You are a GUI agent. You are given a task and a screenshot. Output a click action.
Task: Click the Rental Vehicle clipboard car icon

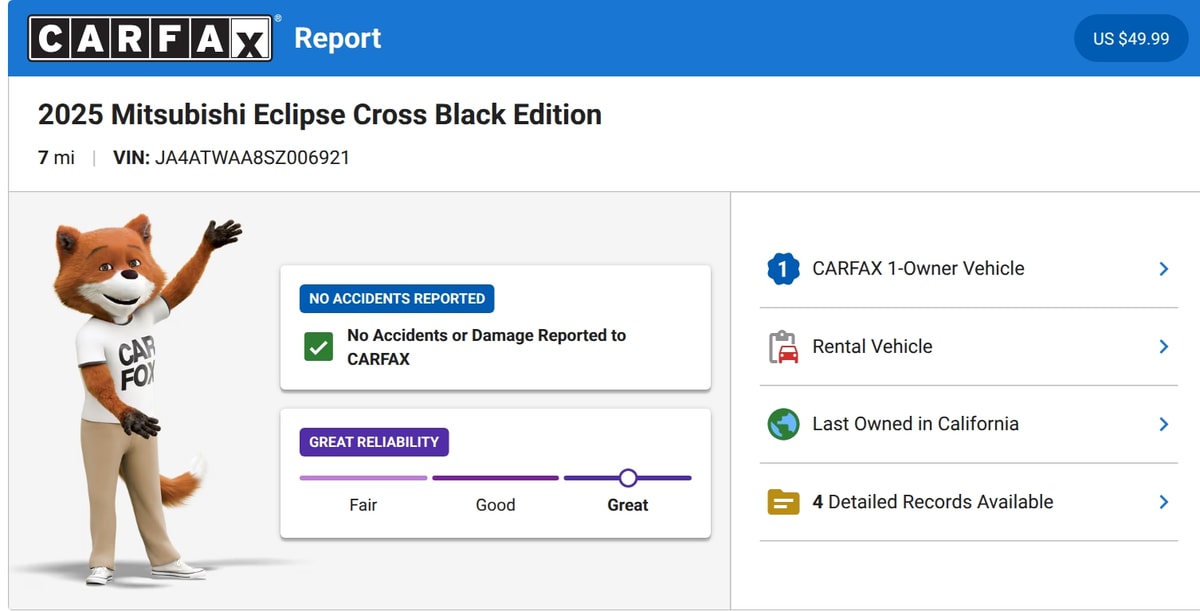tap(783, 347)
